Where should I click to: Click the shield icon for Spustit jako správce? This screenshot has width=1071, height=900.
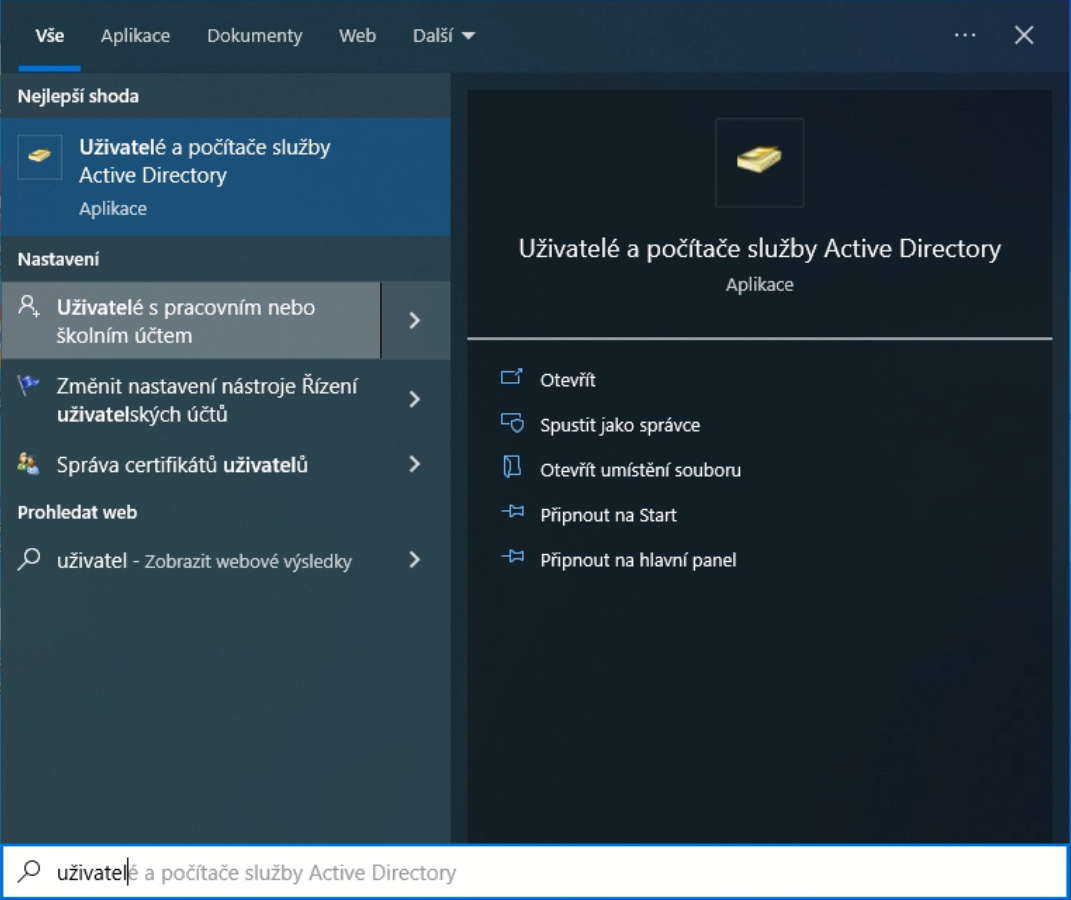click(512, 423)
